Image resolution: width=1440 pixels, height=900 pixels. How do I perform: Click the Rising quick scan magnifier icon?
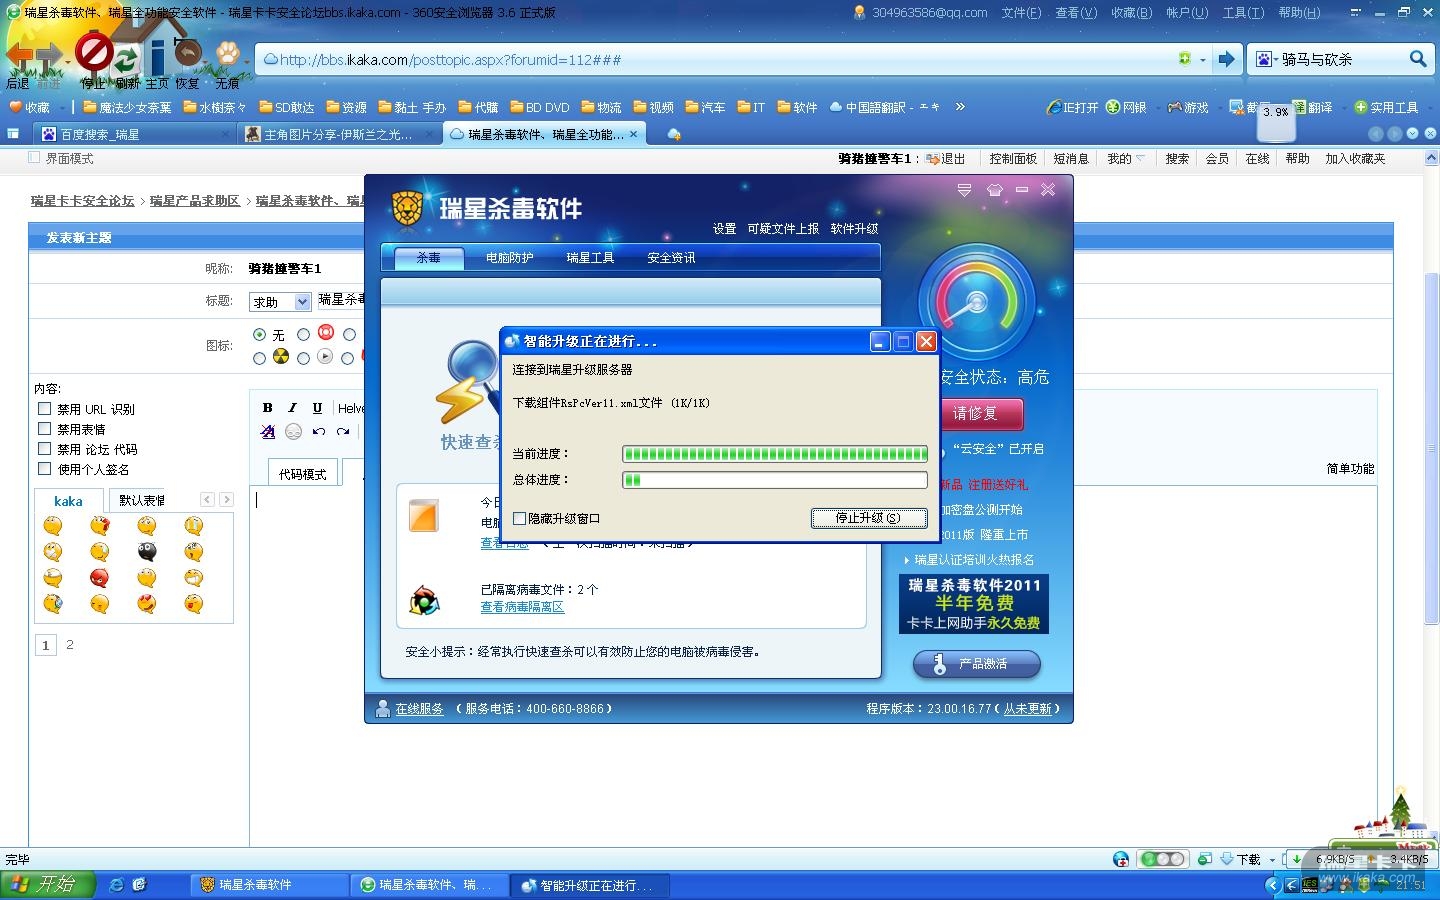[x=467, y=383]
